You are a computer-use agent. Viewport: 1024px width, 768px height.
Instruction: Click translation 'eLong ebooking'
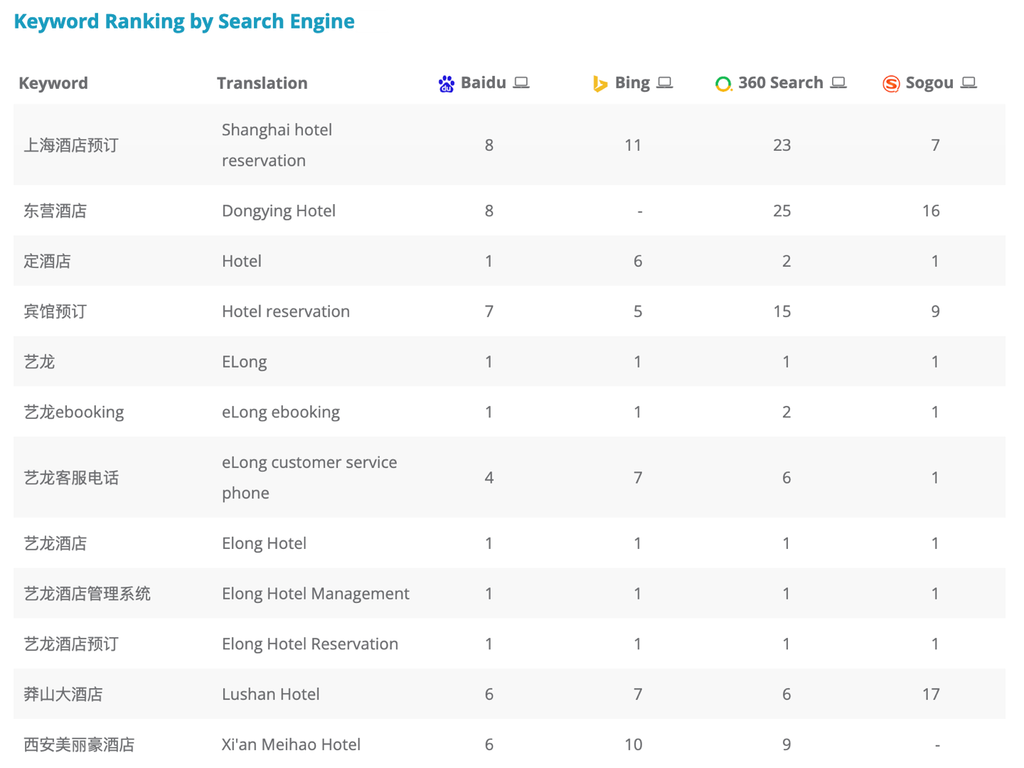click(281, 412)
